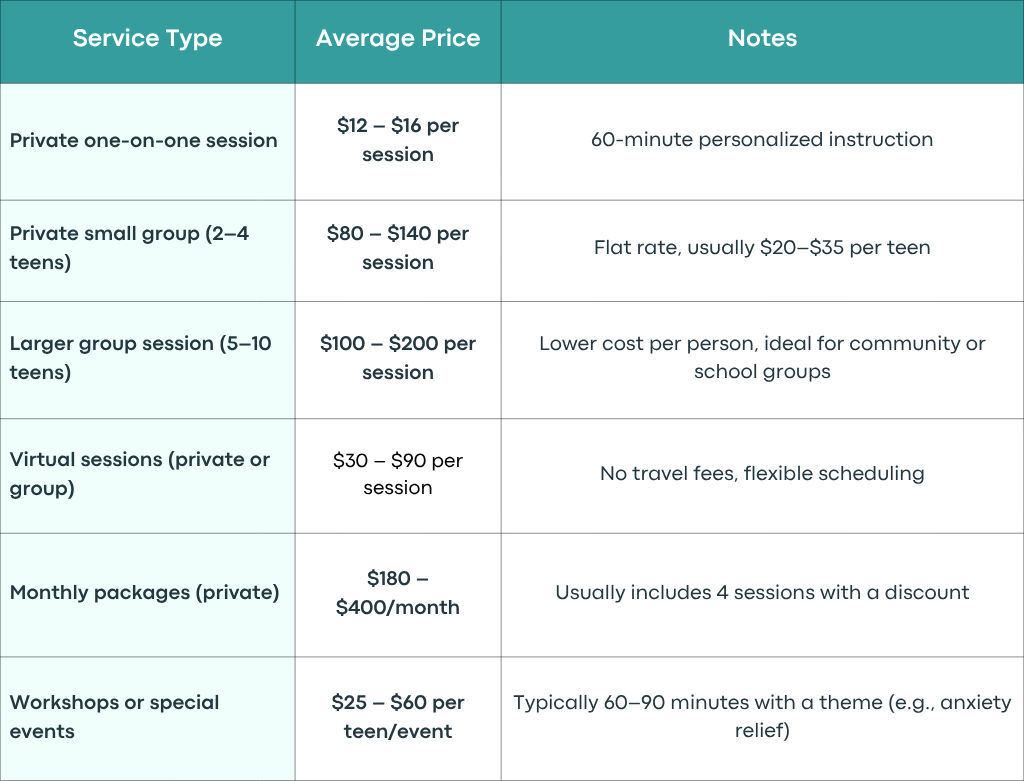Click the Average Price column header

coord(398,39)
